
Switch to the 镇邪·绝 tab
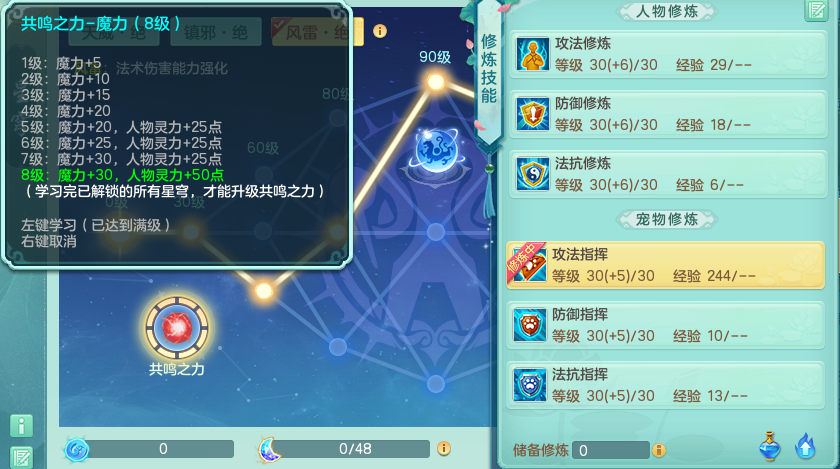216,32
